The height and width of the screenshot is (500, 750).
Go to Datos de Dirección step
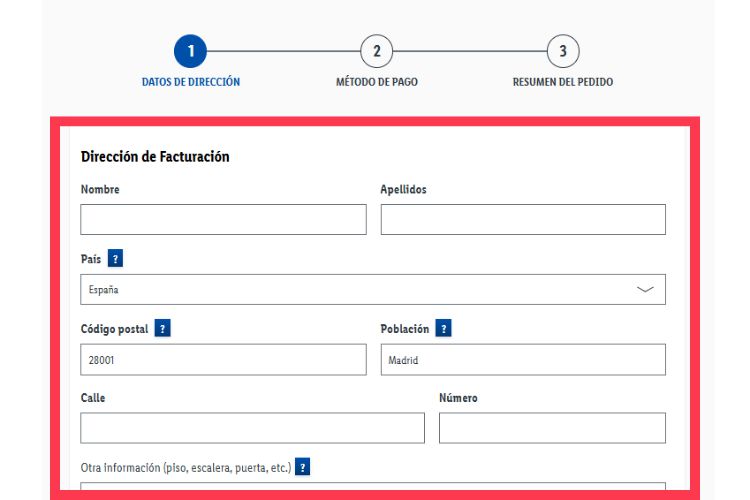(x=191, y=82)
